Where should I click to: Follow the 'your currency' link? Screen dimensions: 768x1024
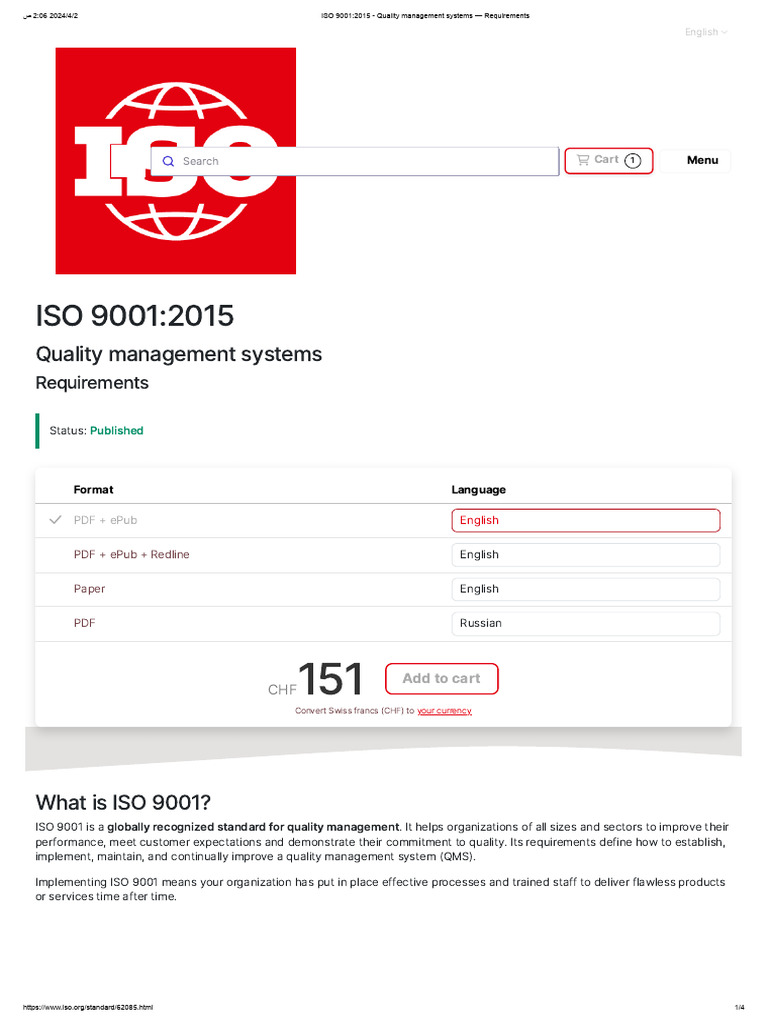(x=444, y=711)
